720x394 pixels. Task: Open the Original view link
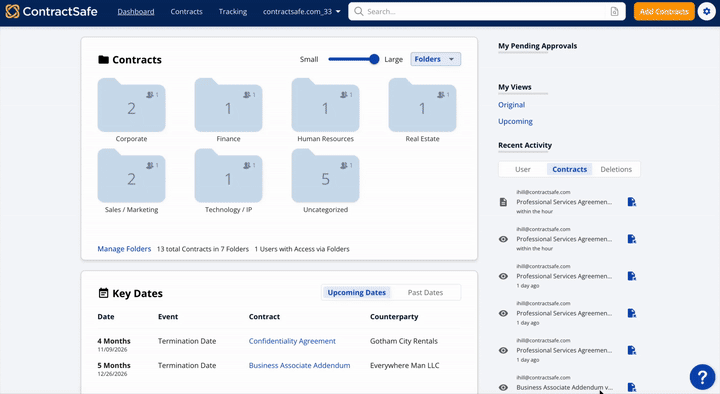tap(512, 105)
